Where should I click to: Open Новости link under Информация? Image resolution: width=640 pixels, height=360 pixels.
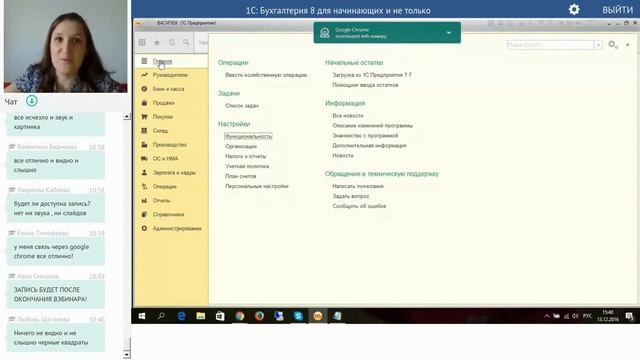343,156
